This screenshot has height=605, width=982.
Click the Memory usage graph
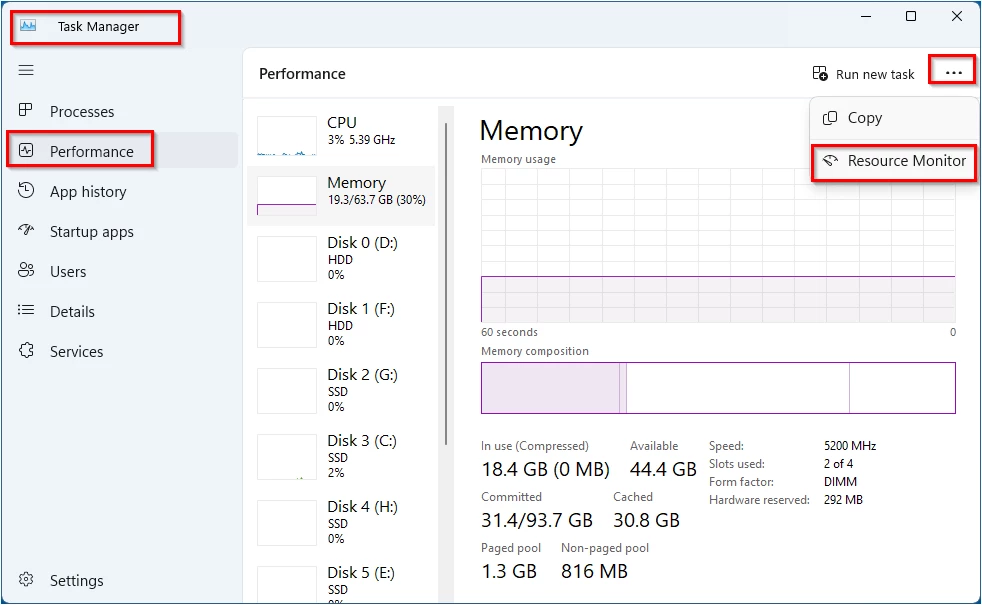(718, 245)
